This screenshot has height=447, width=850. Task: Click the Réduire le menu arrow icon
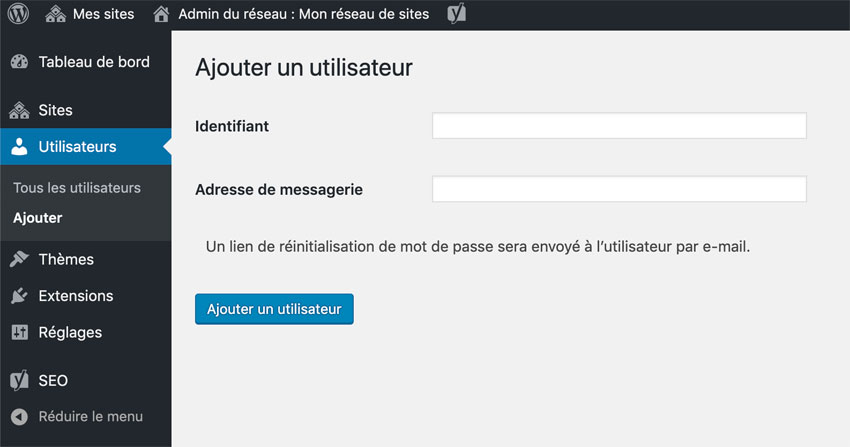tap(20, 417)
